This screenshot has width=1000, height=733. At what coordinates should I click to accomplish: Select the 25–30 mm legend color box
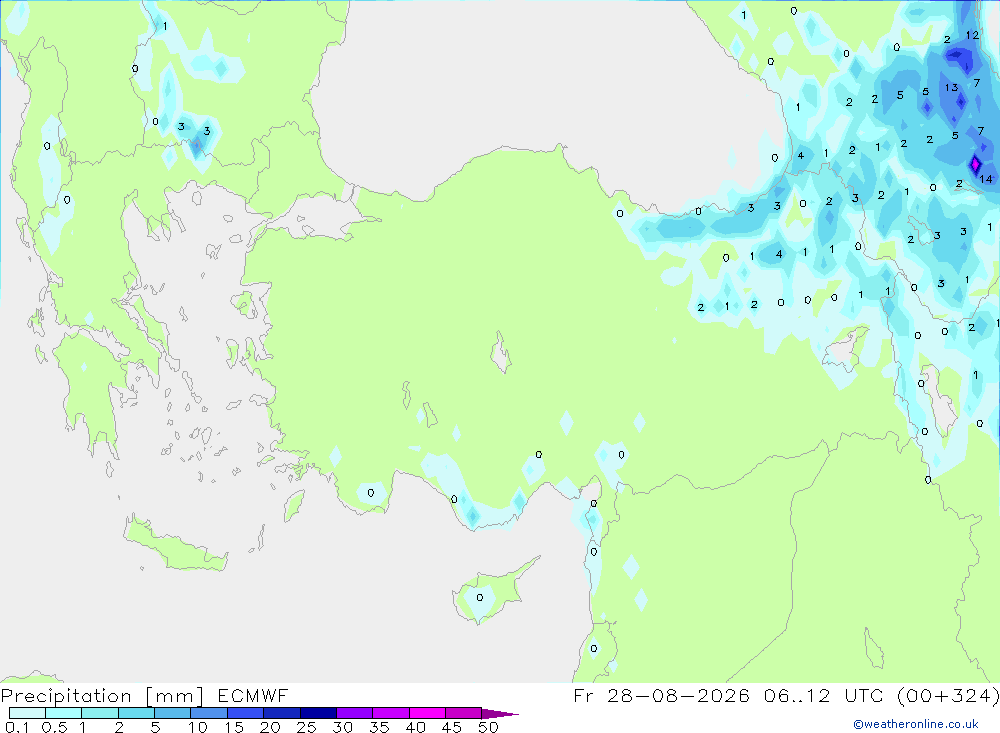tap(318, 713)
